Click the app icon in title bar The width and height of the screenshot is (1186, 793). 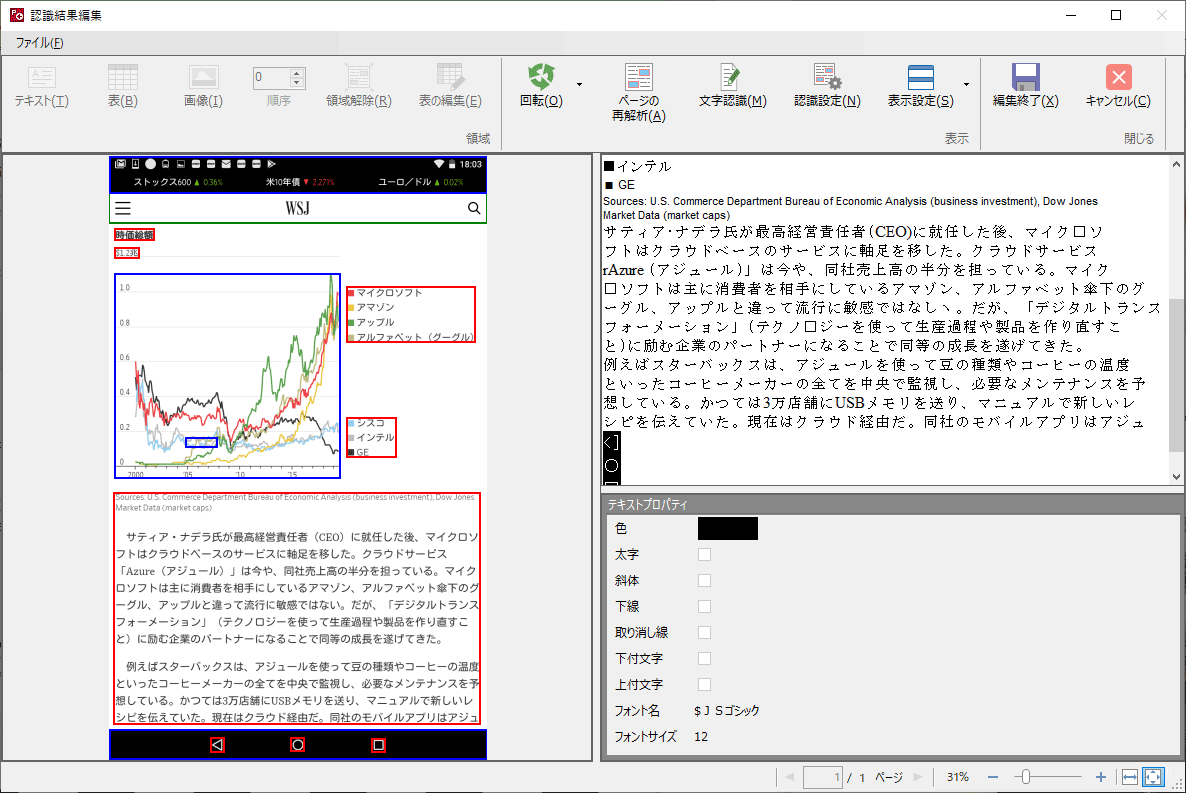coord(16,15)
